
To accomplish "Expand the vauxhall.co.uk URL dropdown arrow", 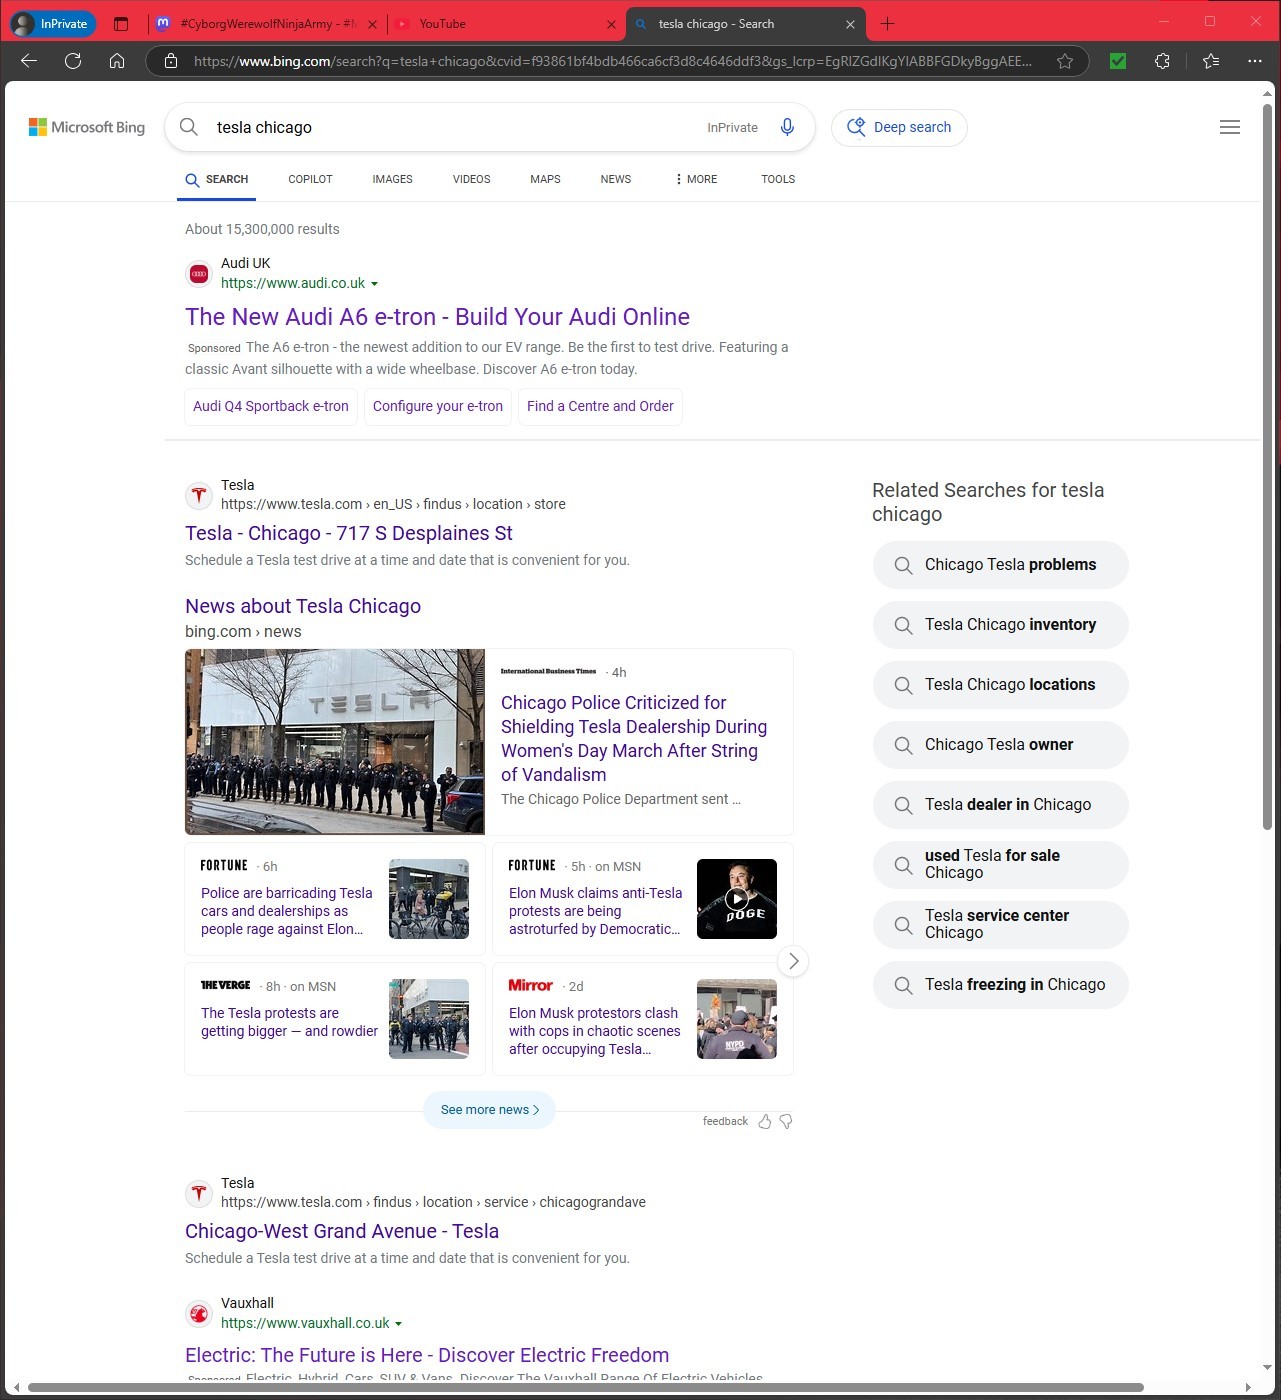I will point(398,1324).
